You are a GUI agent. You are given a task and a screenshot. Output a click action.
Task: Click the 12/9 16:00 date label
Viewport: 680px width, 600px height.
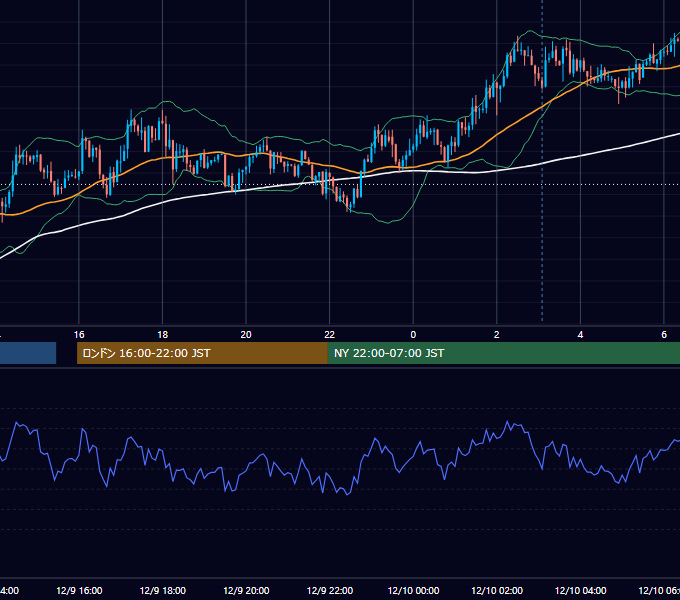click(x=79, y=590)
